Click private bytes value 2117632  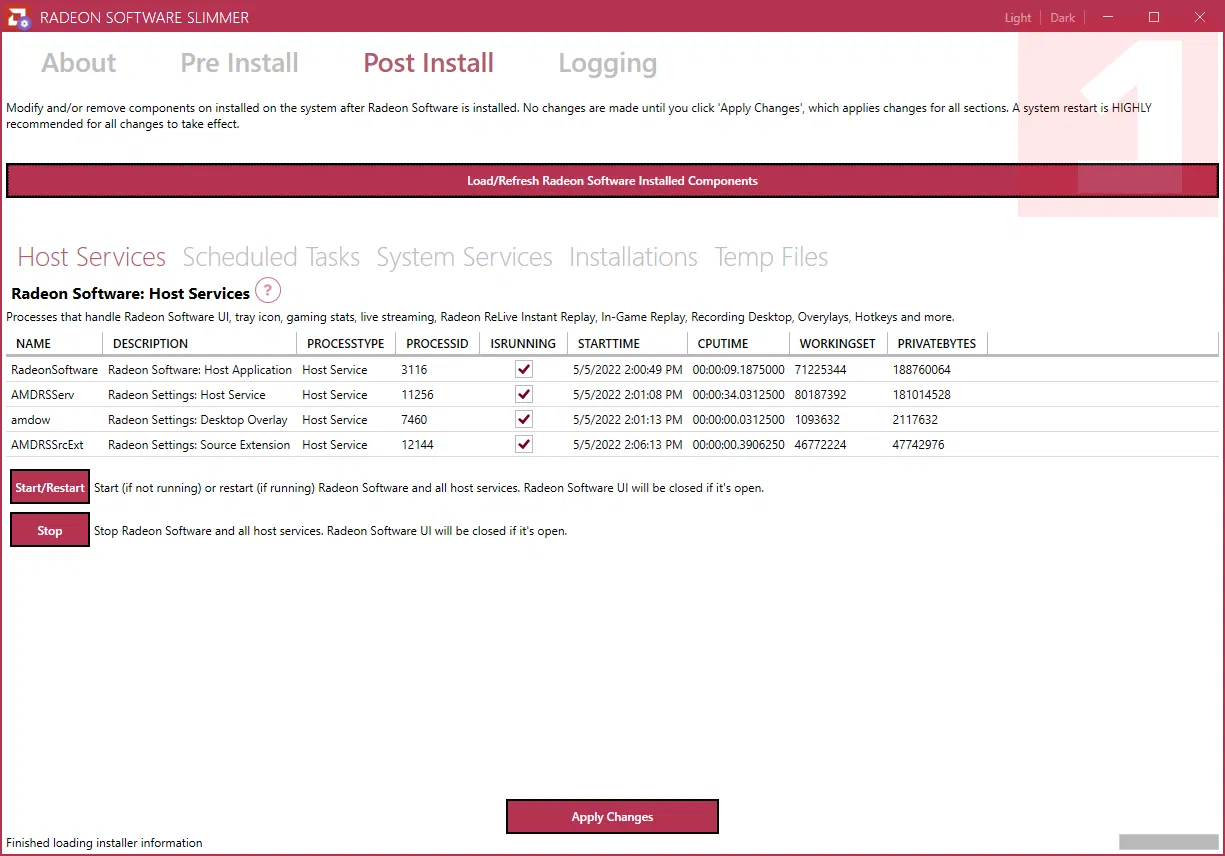[x=915, y=420]
